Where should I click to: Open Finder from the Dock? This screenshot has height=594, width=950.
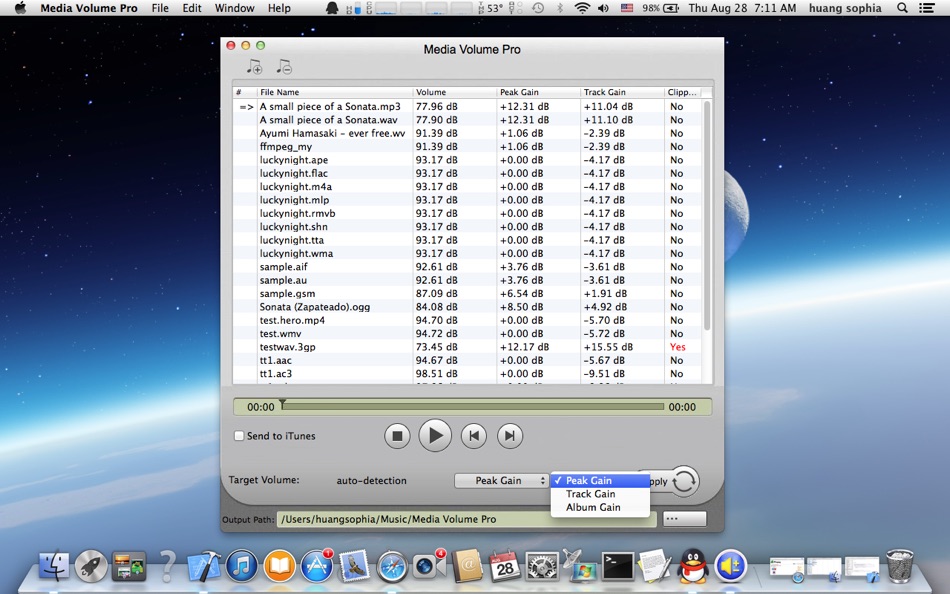[54, 566]
